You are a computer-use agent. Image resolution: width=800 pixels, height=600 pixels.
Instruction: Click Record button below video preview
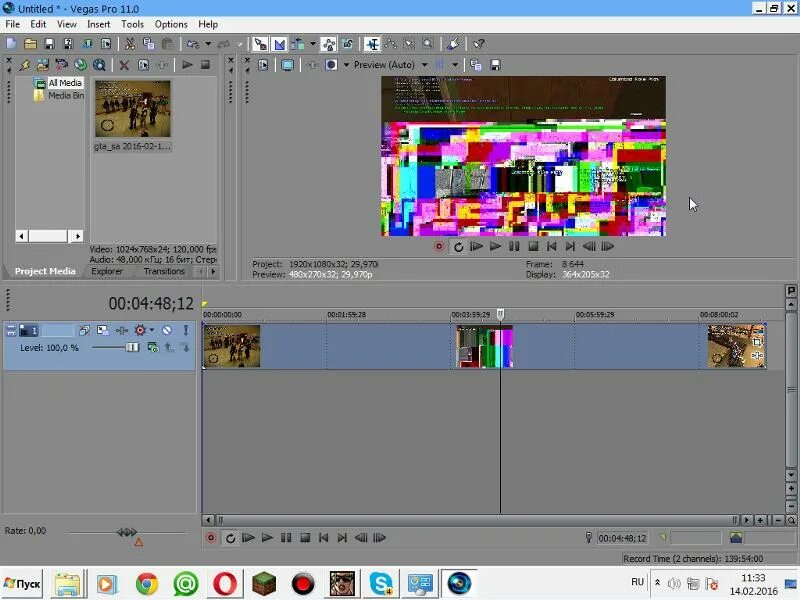coord(439,247)
